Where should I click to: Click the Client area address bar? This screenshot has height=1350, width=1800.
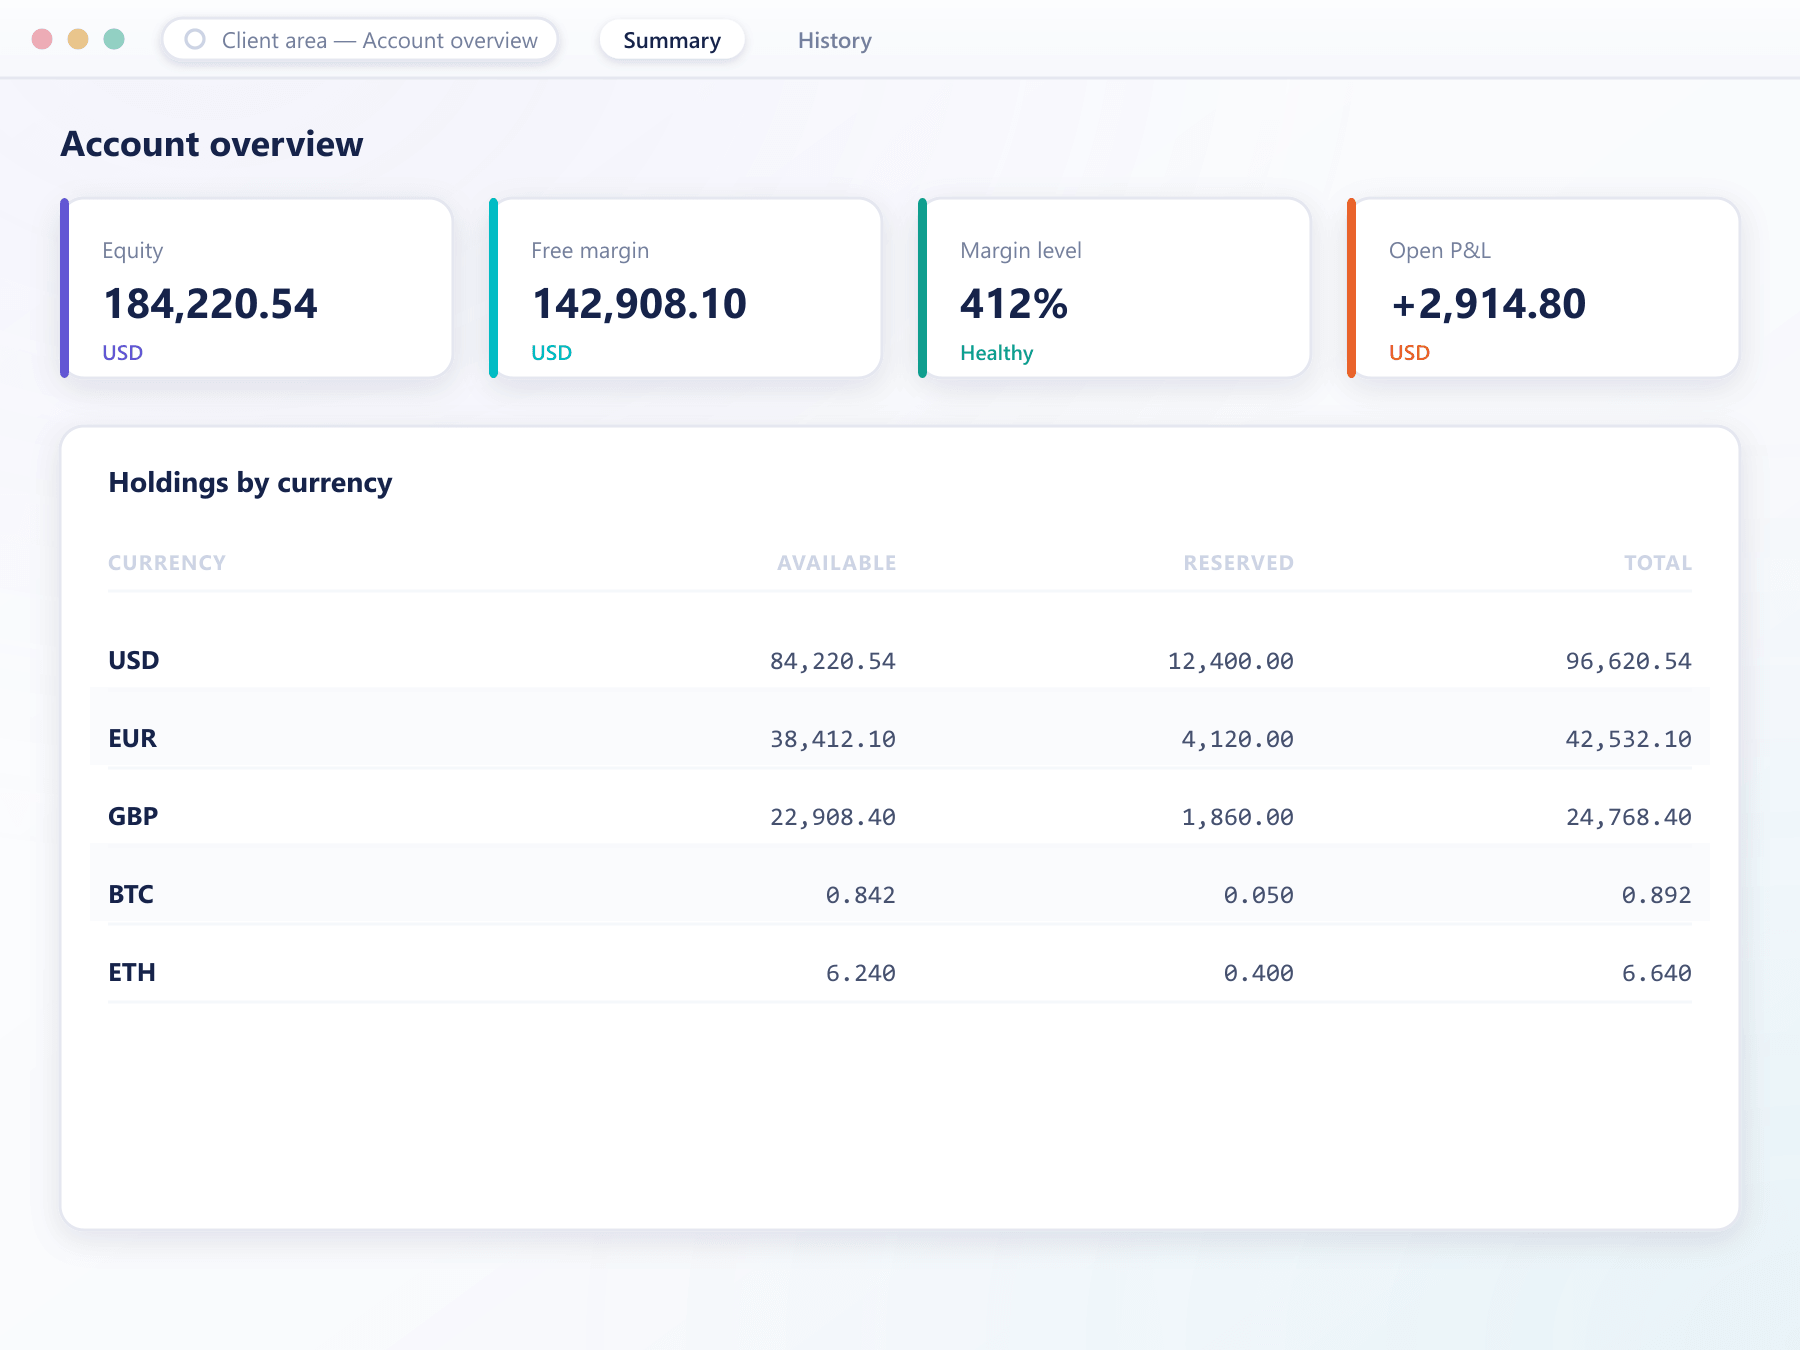[360, 40]
